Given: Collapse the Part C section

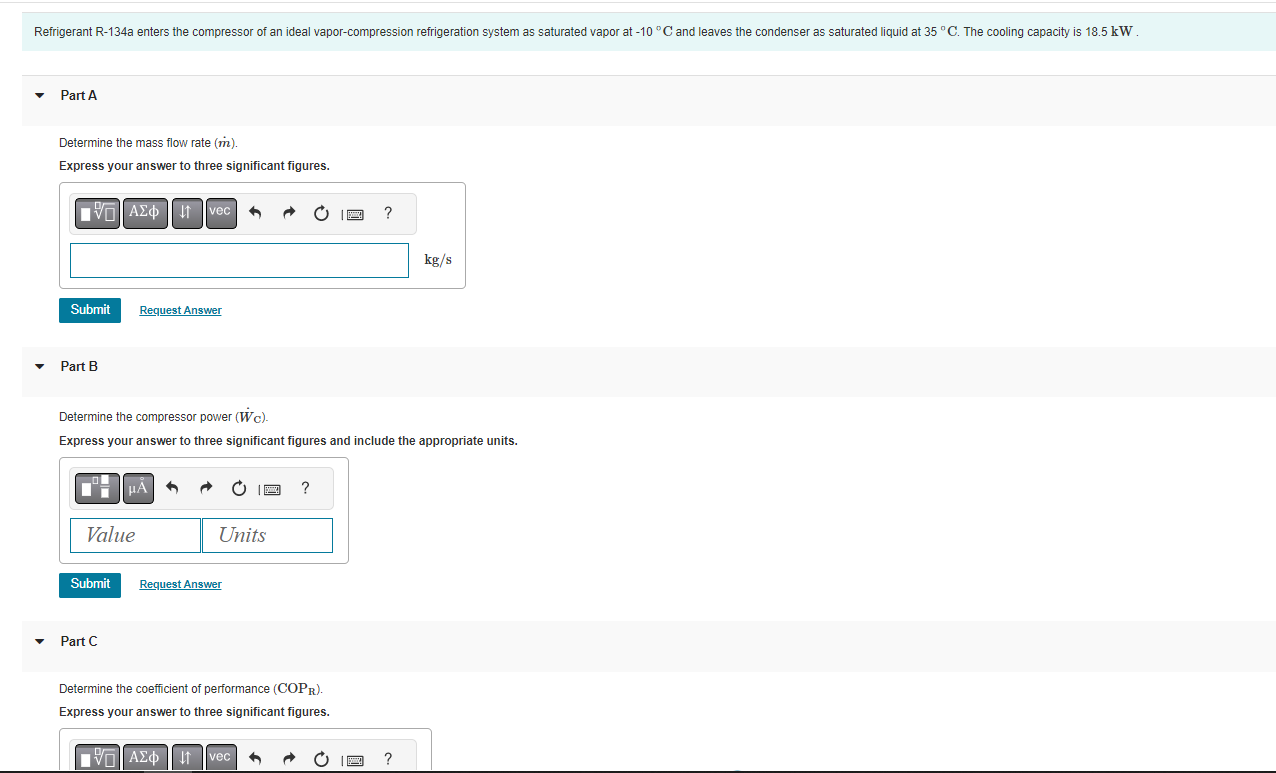Looking at the screenshot, I should tap(40, 642).
